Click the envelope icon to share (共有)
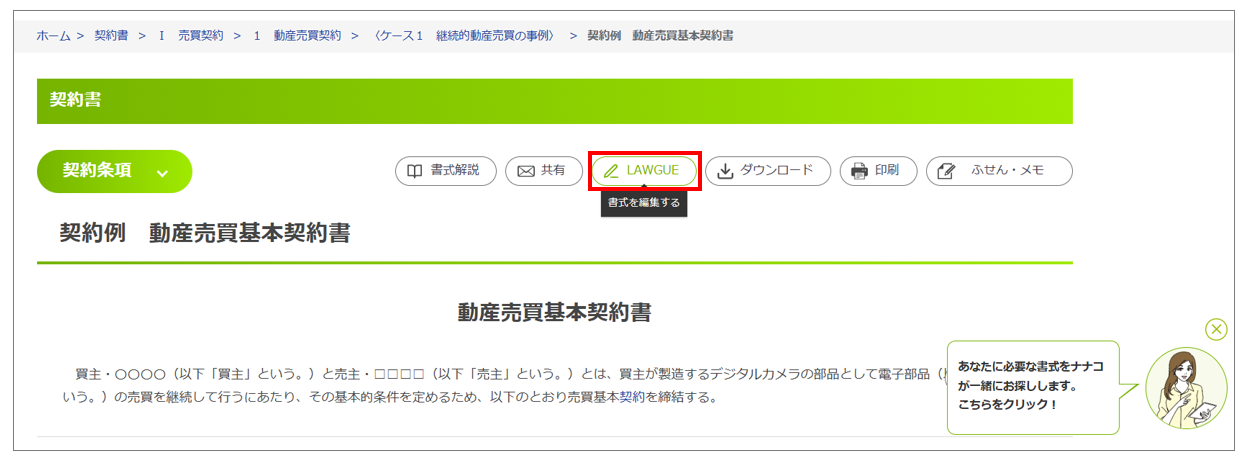This screenshot has width=1246, height=460. tap(525, 171)
